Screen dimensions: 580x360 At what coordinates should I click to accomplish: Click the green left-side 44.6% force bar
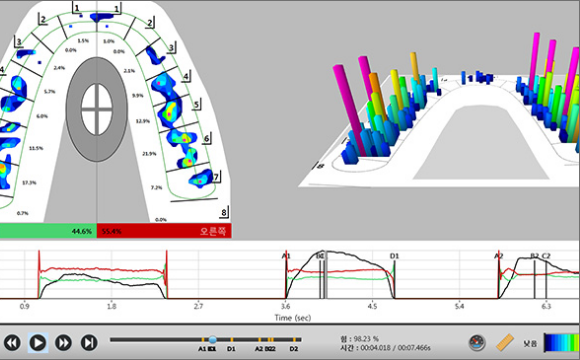click(48, 231)
